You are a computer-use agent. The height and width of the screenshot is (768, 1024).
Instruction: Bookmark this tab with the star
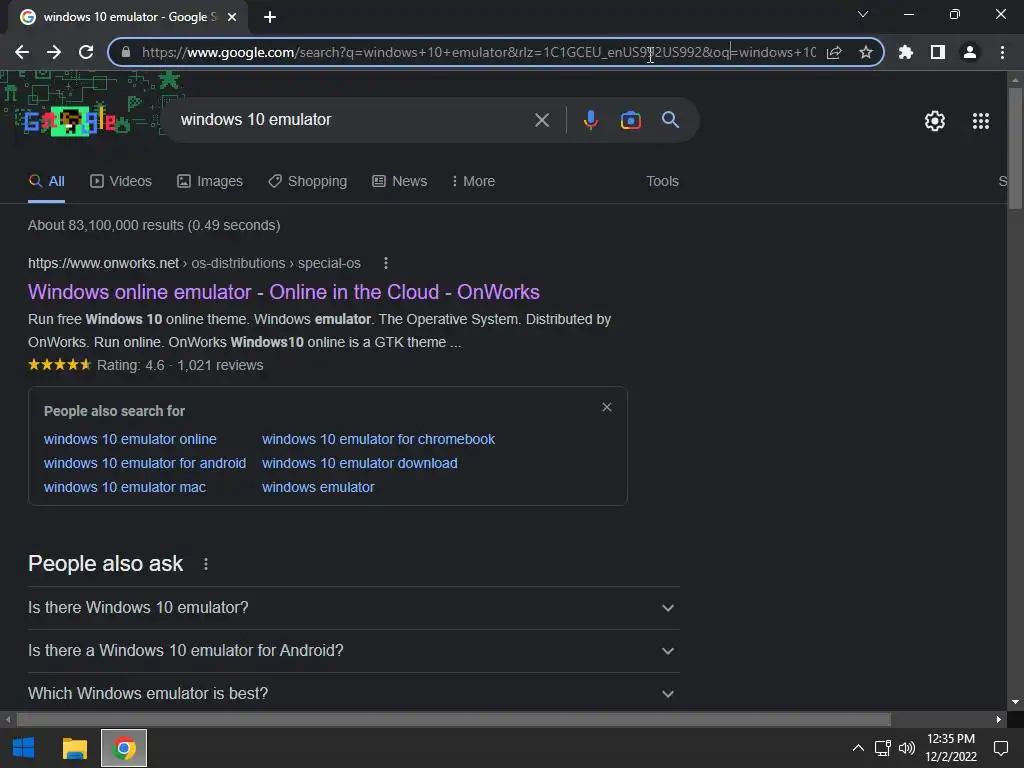pos(866,52)
